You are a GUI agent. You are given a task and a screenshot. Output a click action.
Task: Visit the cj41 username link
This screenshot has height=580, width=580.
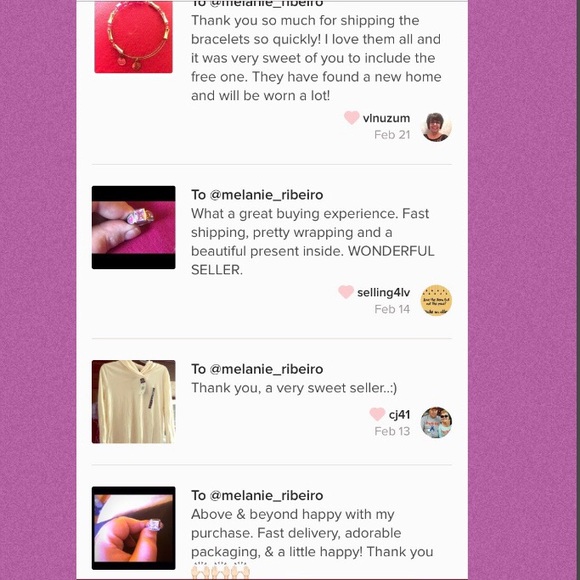399,415
